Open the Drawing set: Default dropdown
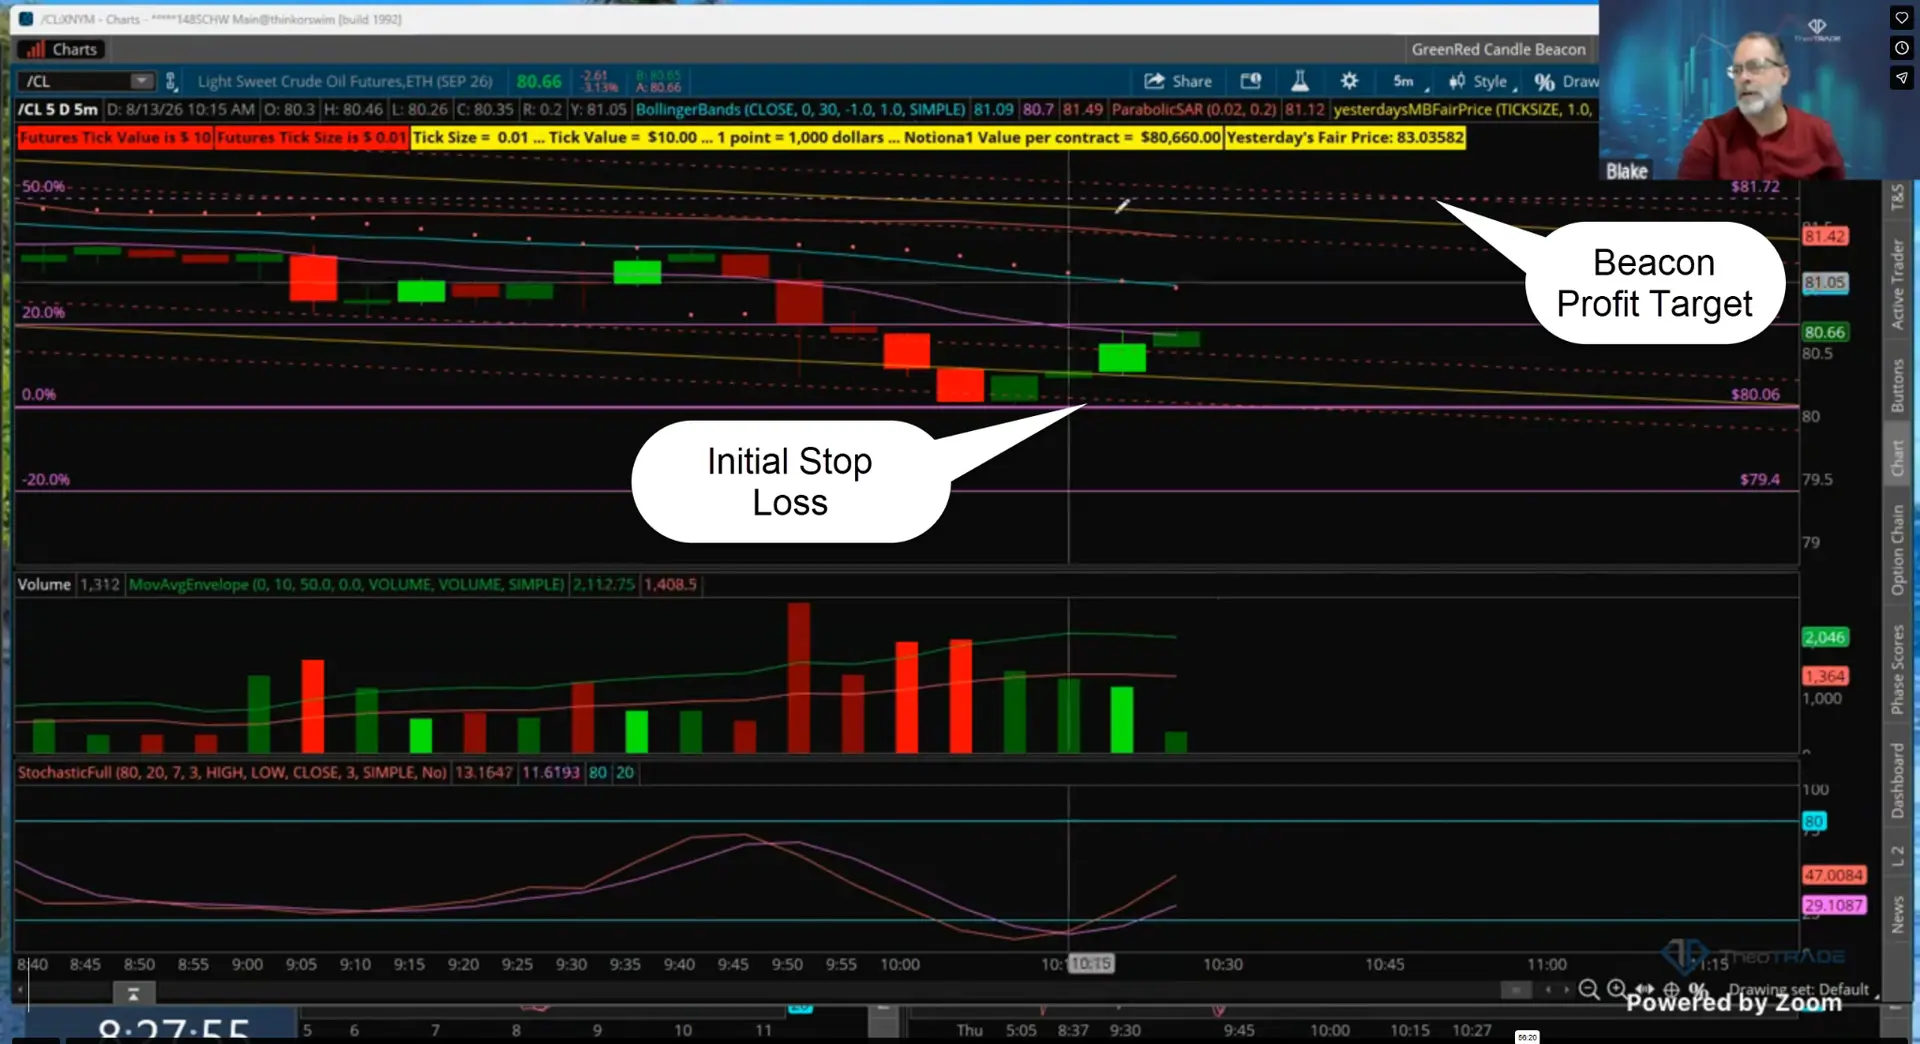 pos(1803,989)
